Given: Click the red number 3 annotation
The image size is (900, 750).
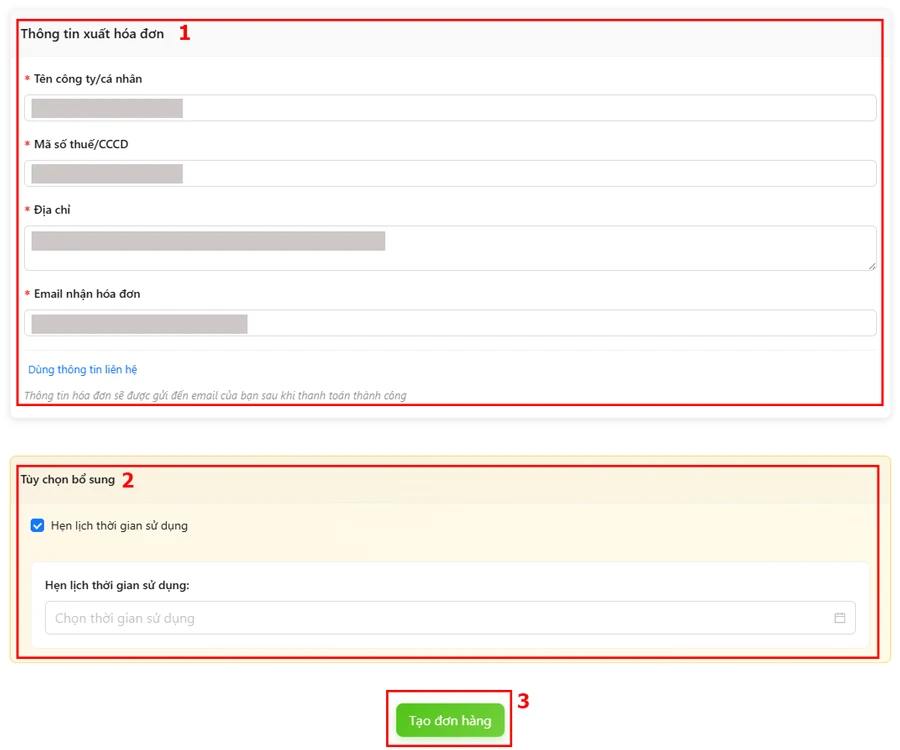Looking at the screenshot, I should click(523, 701).
